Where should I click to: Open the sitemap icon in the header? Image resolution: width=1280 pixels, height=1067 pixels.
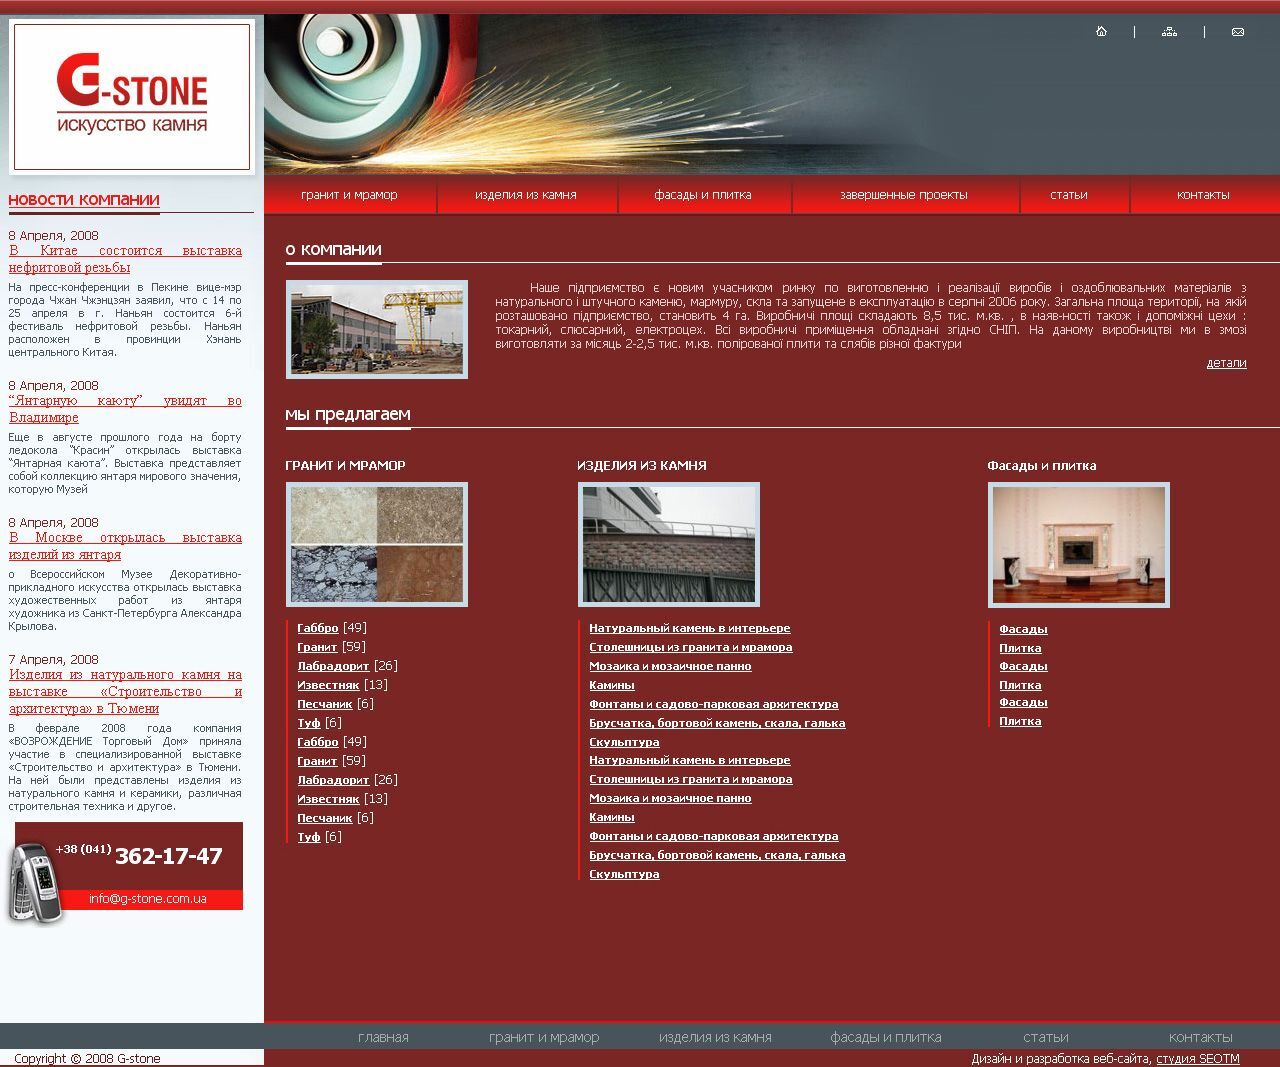coord(1168,32)
